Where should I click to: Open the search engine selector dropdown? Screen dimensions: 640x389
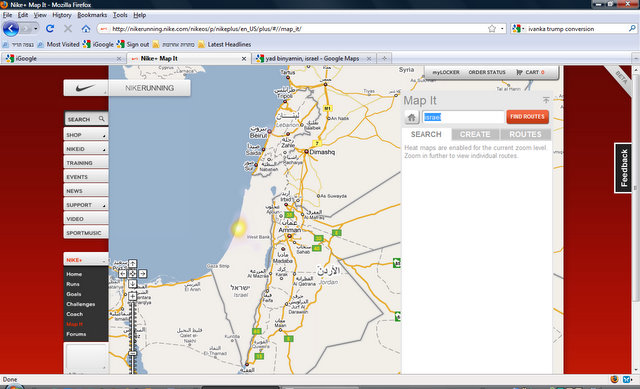point(518,29)
